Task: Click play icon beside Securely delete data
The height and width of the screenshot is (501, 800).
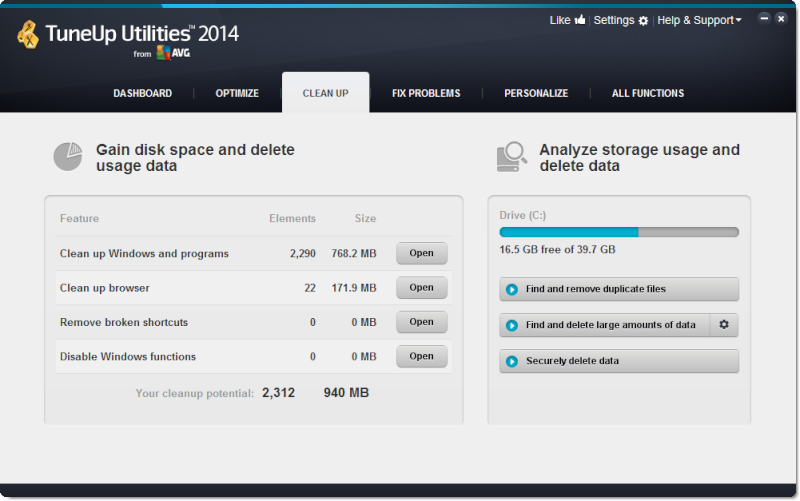Action: 512,362
